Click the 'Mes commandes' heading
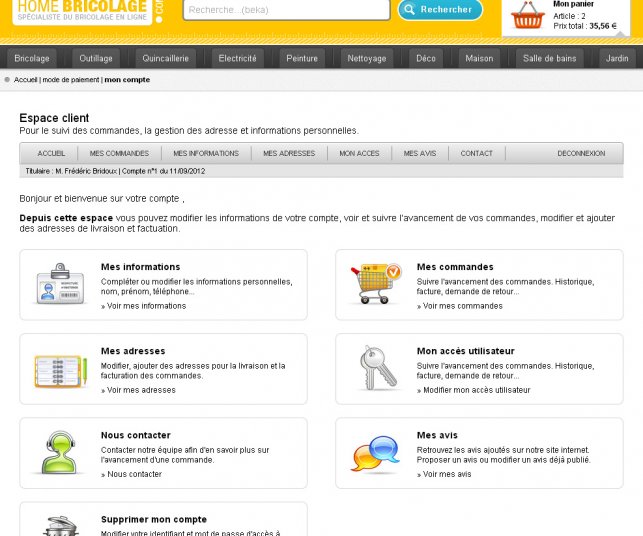The image size is (643, 536). coord(455,267)
